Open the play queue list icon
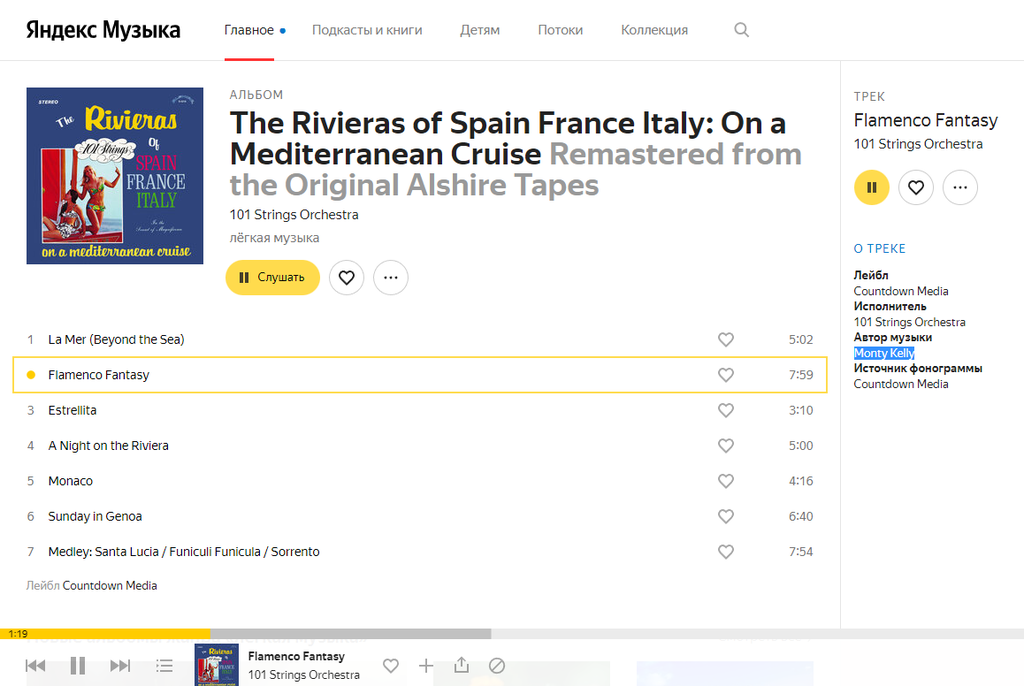 coord(165,666)
